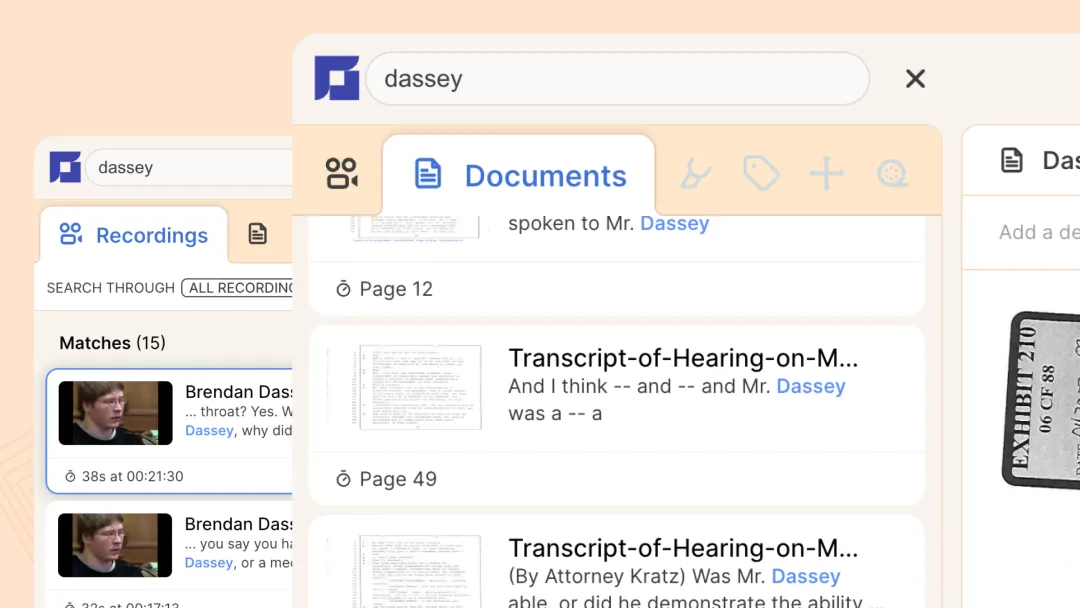The height and width of the screenshot is (608, 1080).
Task: Click the 'Matches (15)' heading
Action: point(112,343)
